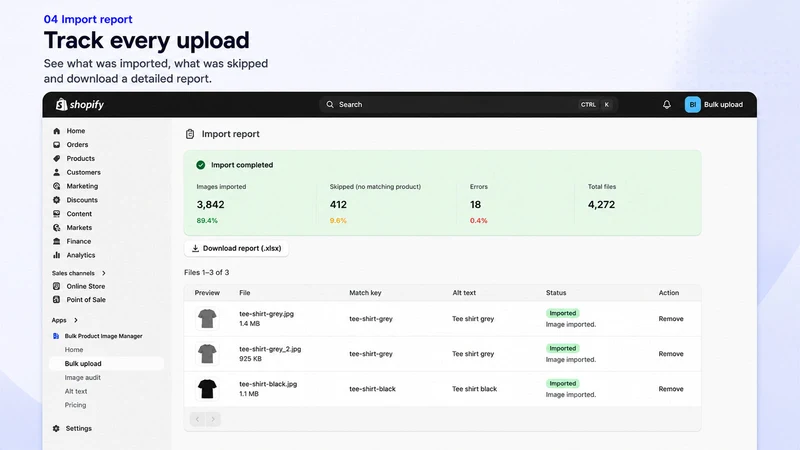Open Products in the sidebar

(x=81, y=159)
